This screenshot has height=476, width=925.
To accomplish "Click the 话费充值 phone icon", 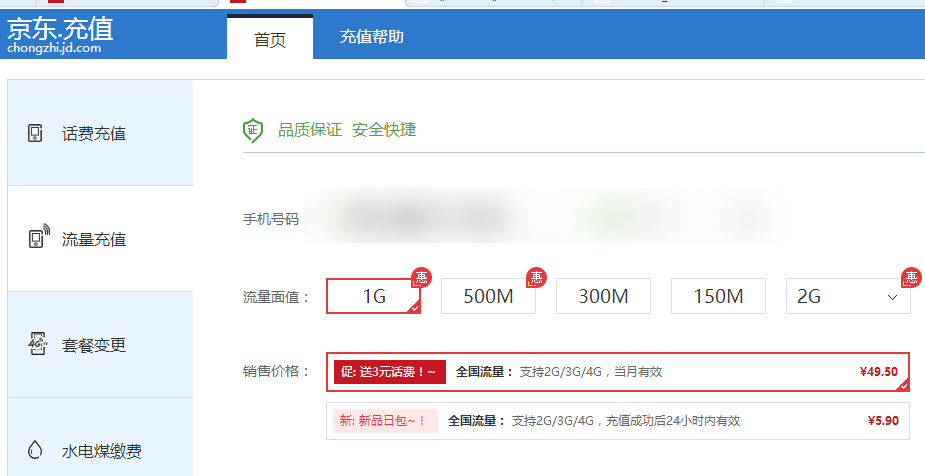I will (35, 133).
